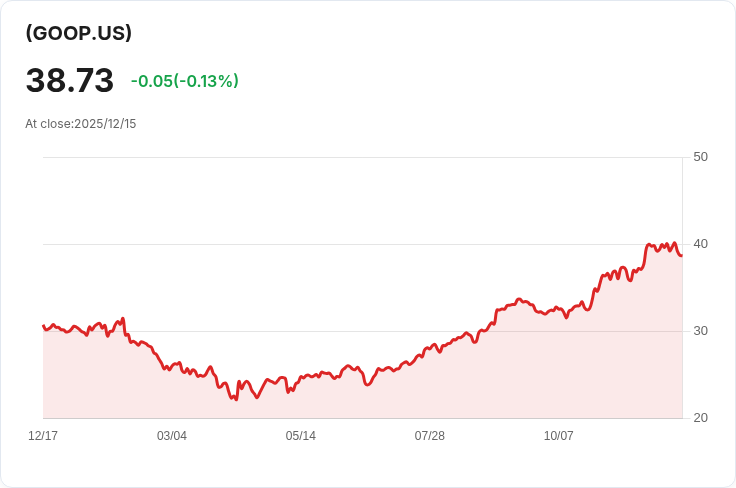This screenshot has width=736, height=488.
Task: Click the 10/07 date axis label
Action: [559, 436]
